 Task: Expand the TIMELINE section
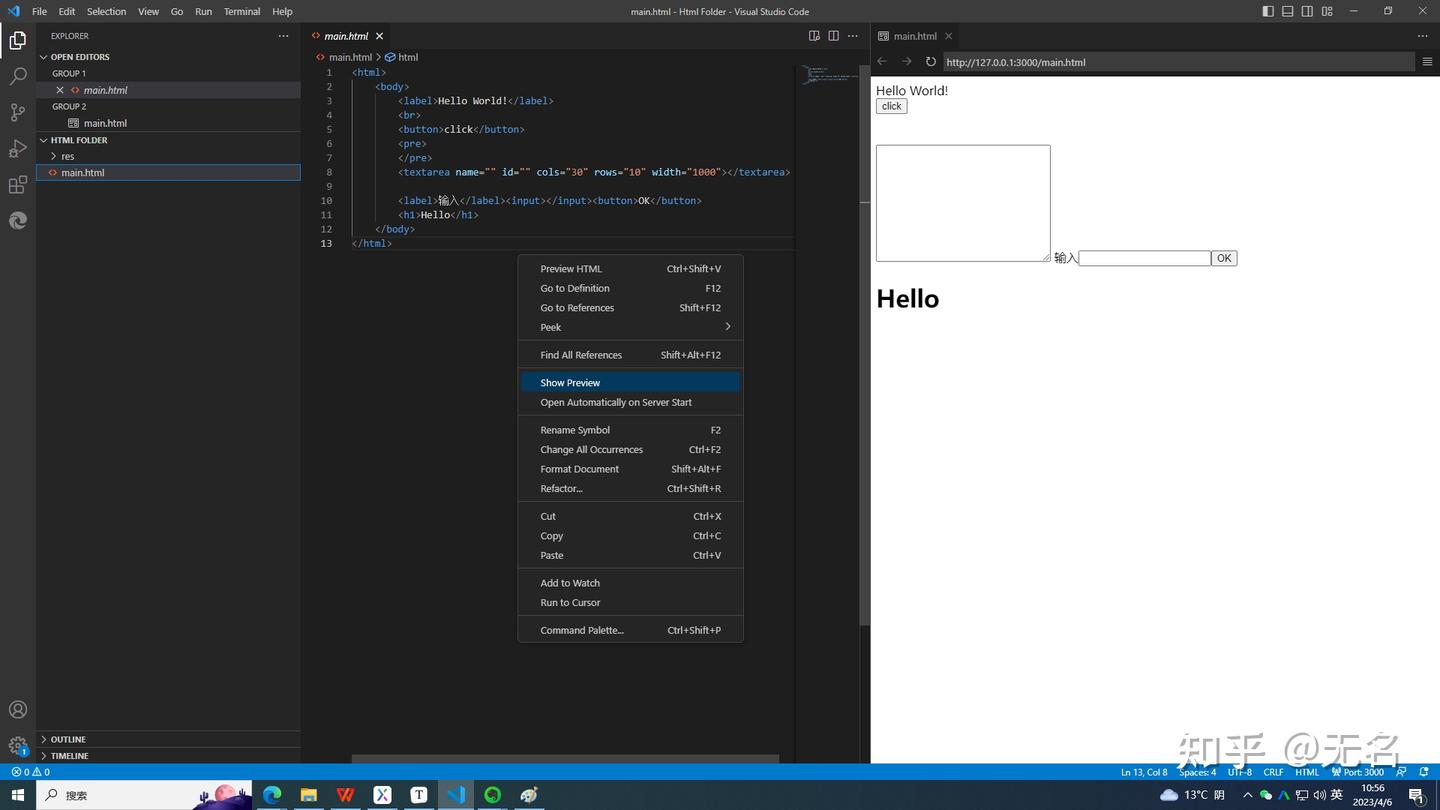pyautogui.click(x=69, y=756)
